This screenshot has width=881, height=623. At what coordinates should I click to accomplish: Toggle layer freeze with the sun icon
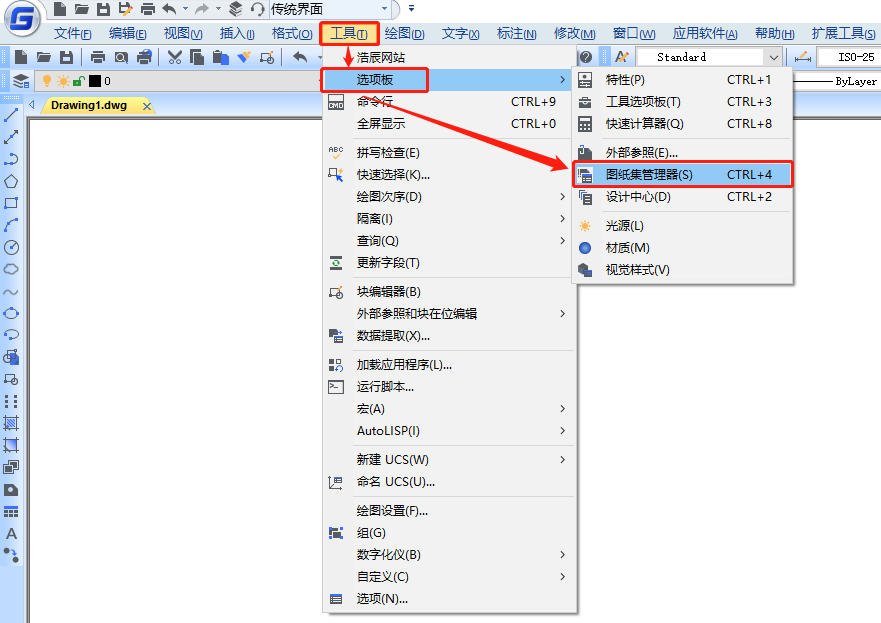64,81
